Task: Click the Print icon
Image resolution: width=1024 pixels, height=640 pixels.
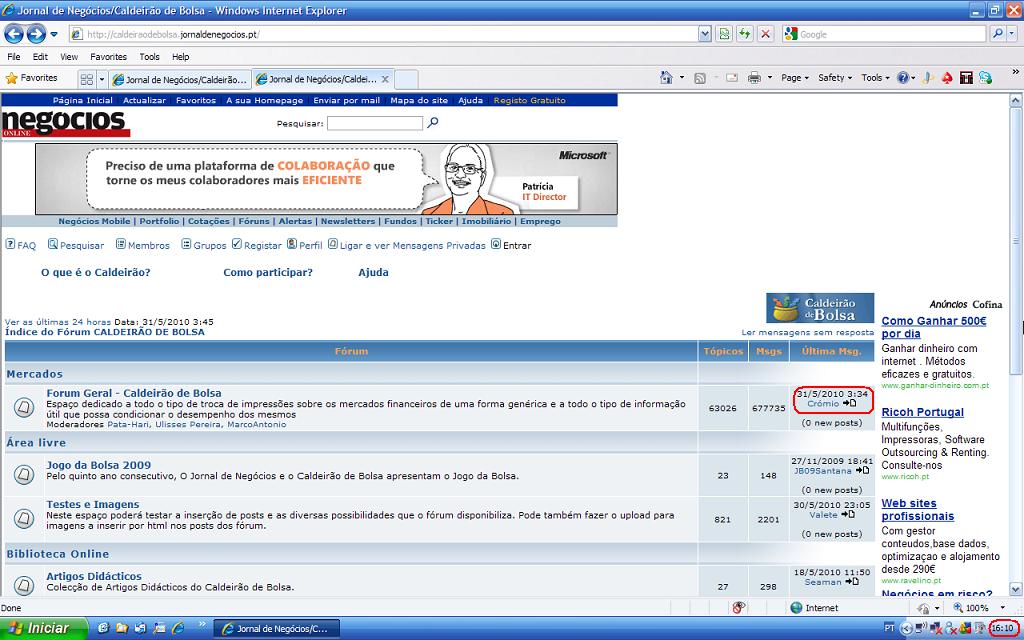Action: 754,78
